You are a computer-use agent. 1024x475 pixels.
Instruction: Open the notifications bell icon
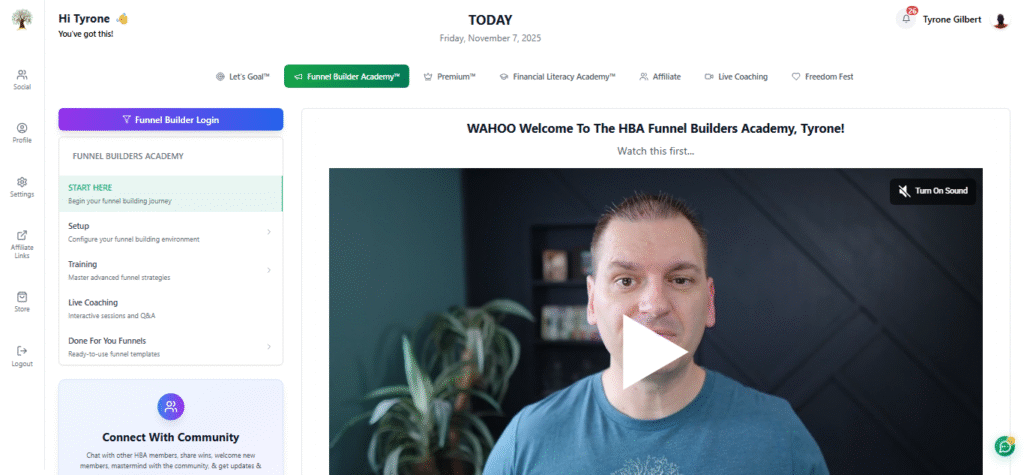[906, 19]
